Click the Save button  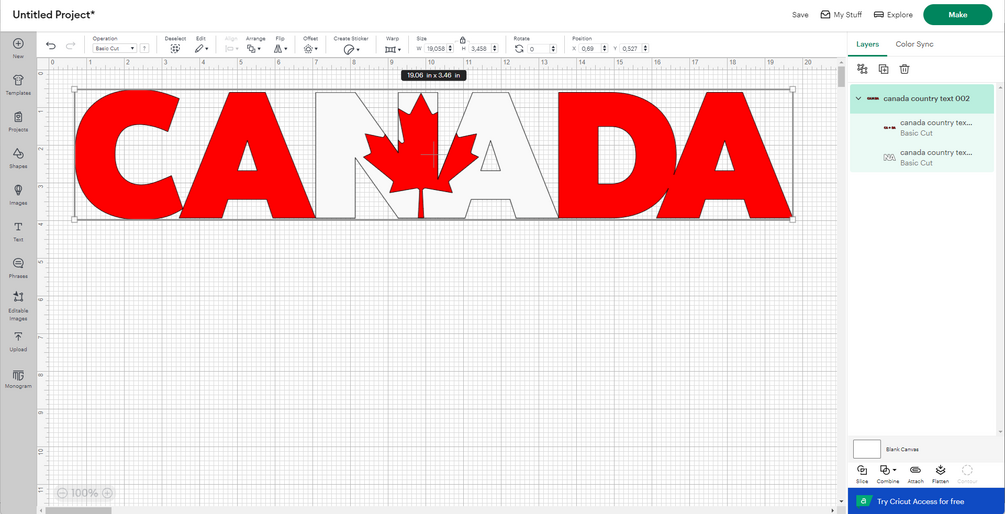coord(800,15)
